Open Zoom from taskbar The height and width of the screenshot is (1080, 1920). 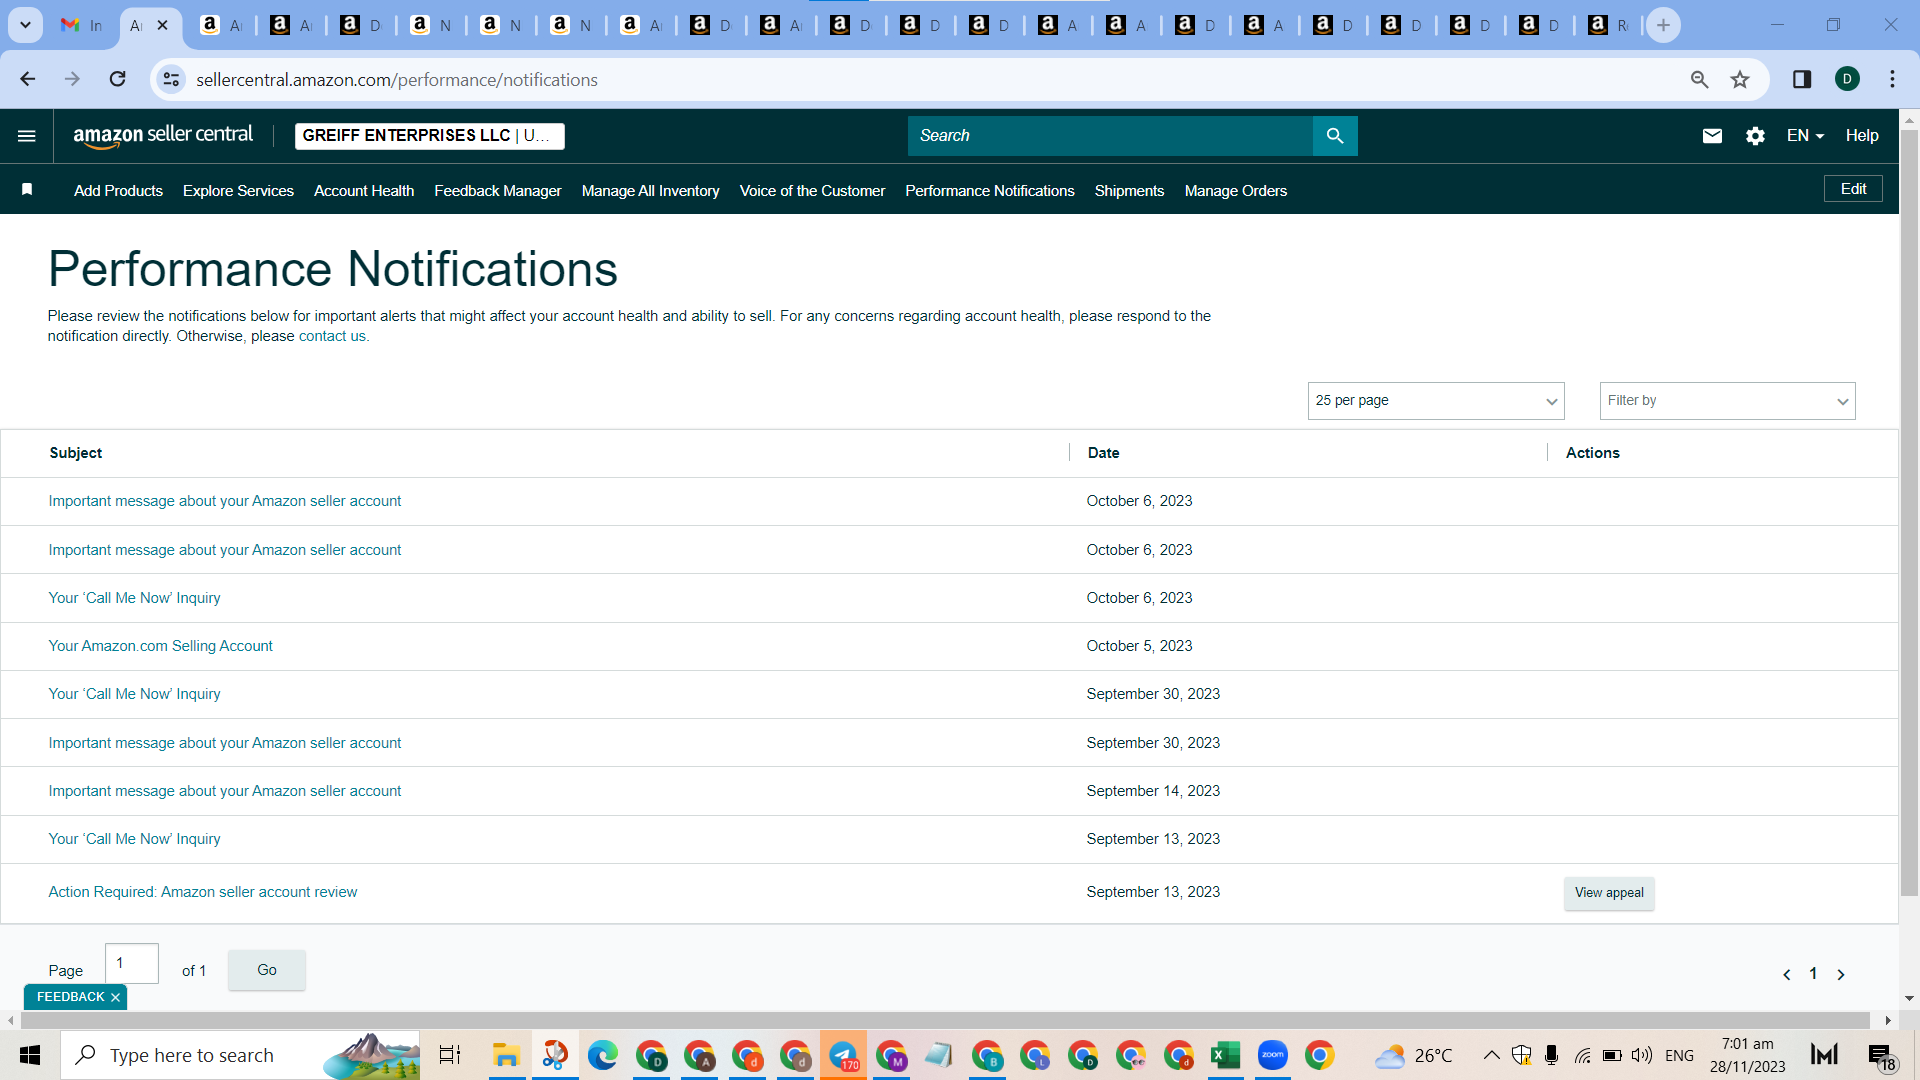point(1273,1055)
